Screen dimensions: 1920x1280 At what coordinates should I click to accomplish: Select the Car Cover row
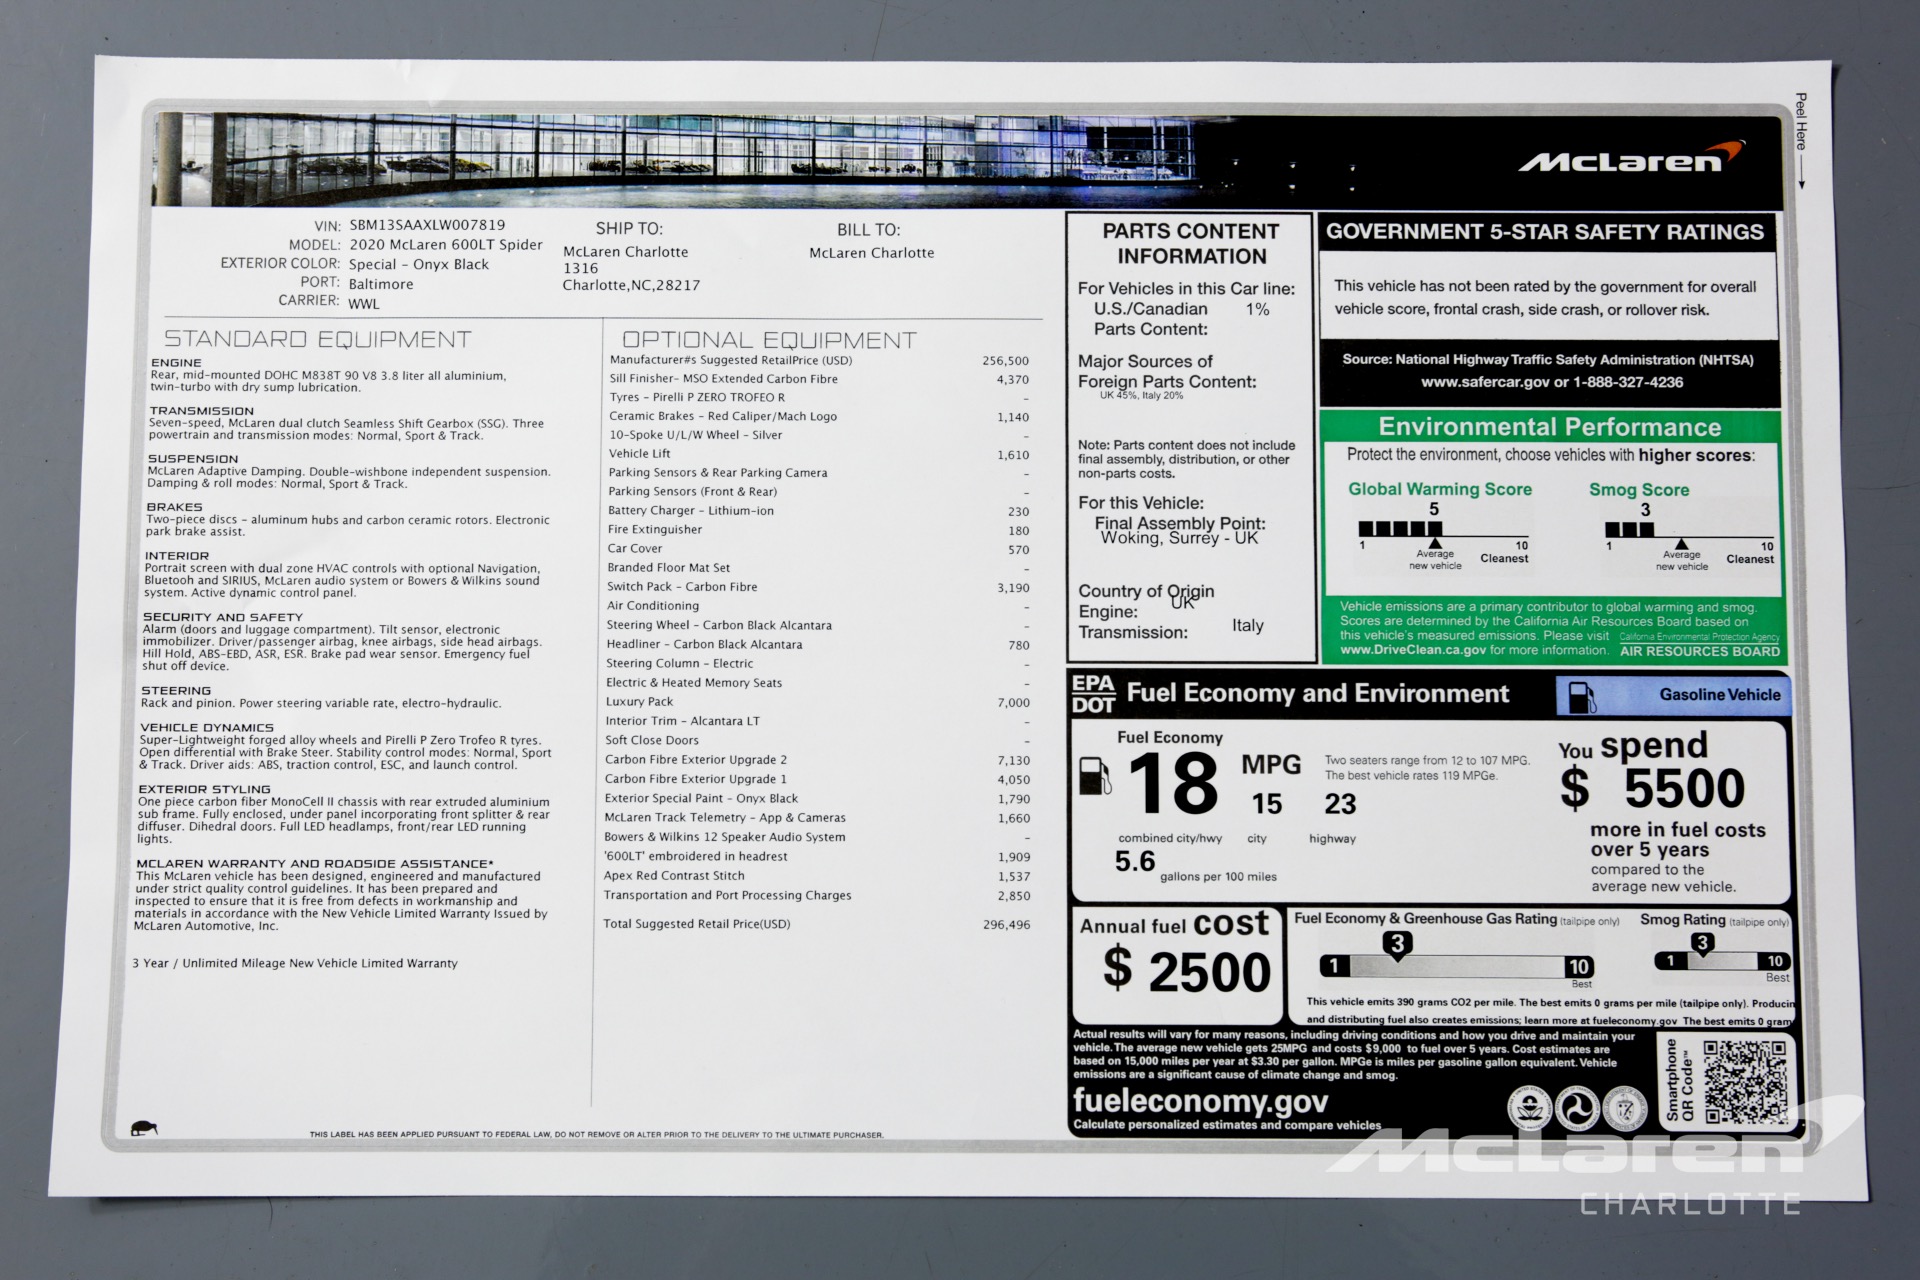[x=819, y=549]
